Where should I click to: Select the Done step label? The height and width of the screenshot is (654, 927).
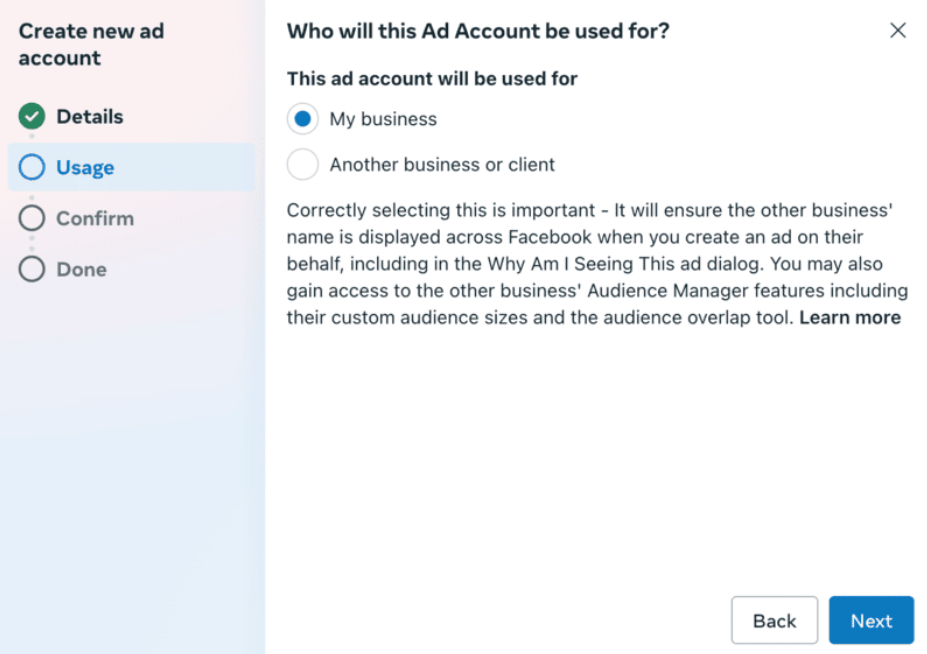click(81, 269)
